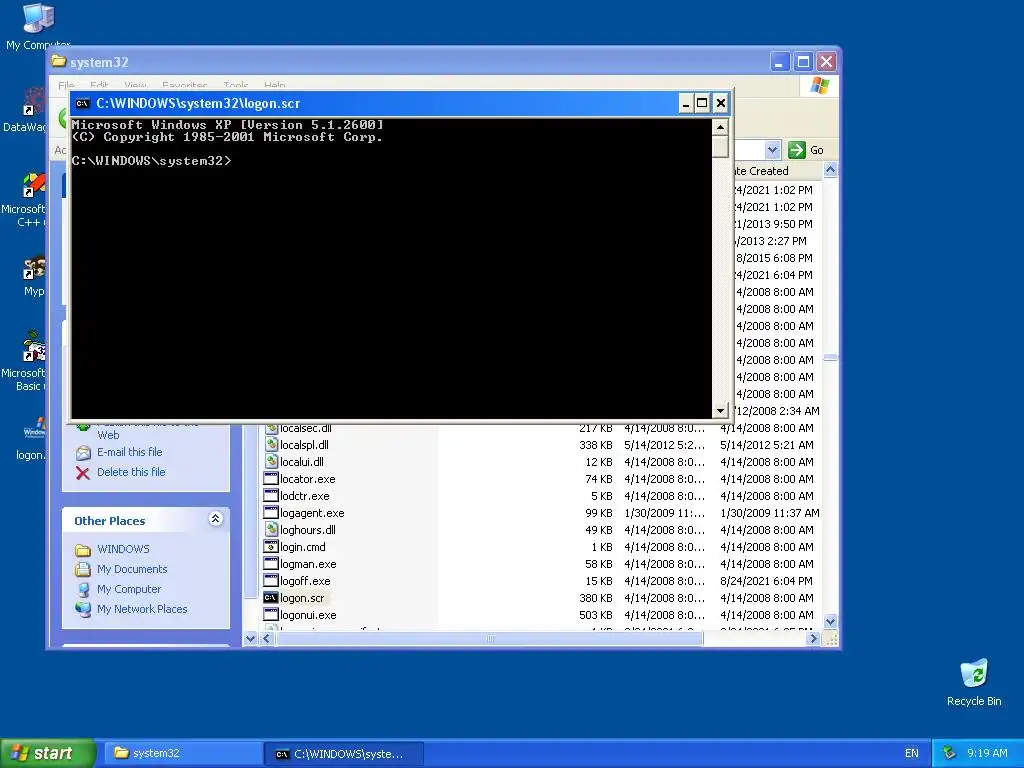Image resolution: width=1024 pixels, height=768 pixels.
Task: Click the system tray network icon
Action: pyautogui.click(x=949, y=753)
